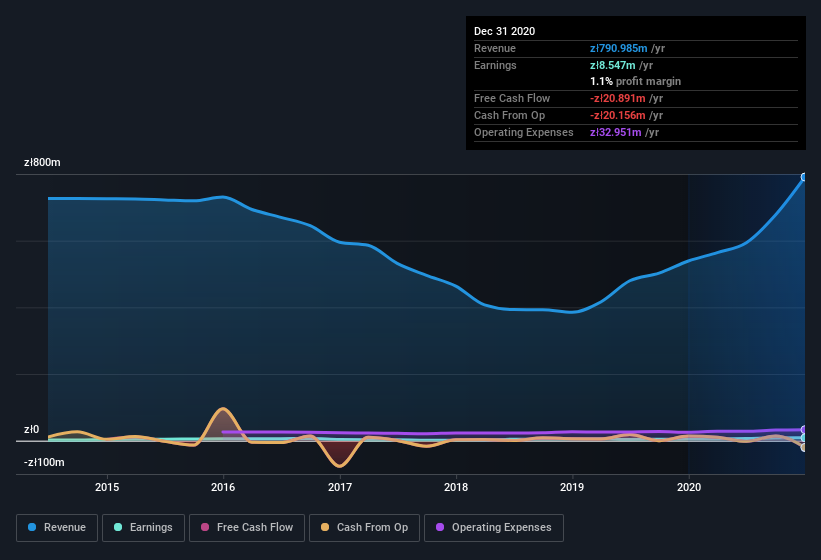Screen dimensions: 821x560
Task: Click the zł32.951m operating expenses value
Action: point(615,132)
